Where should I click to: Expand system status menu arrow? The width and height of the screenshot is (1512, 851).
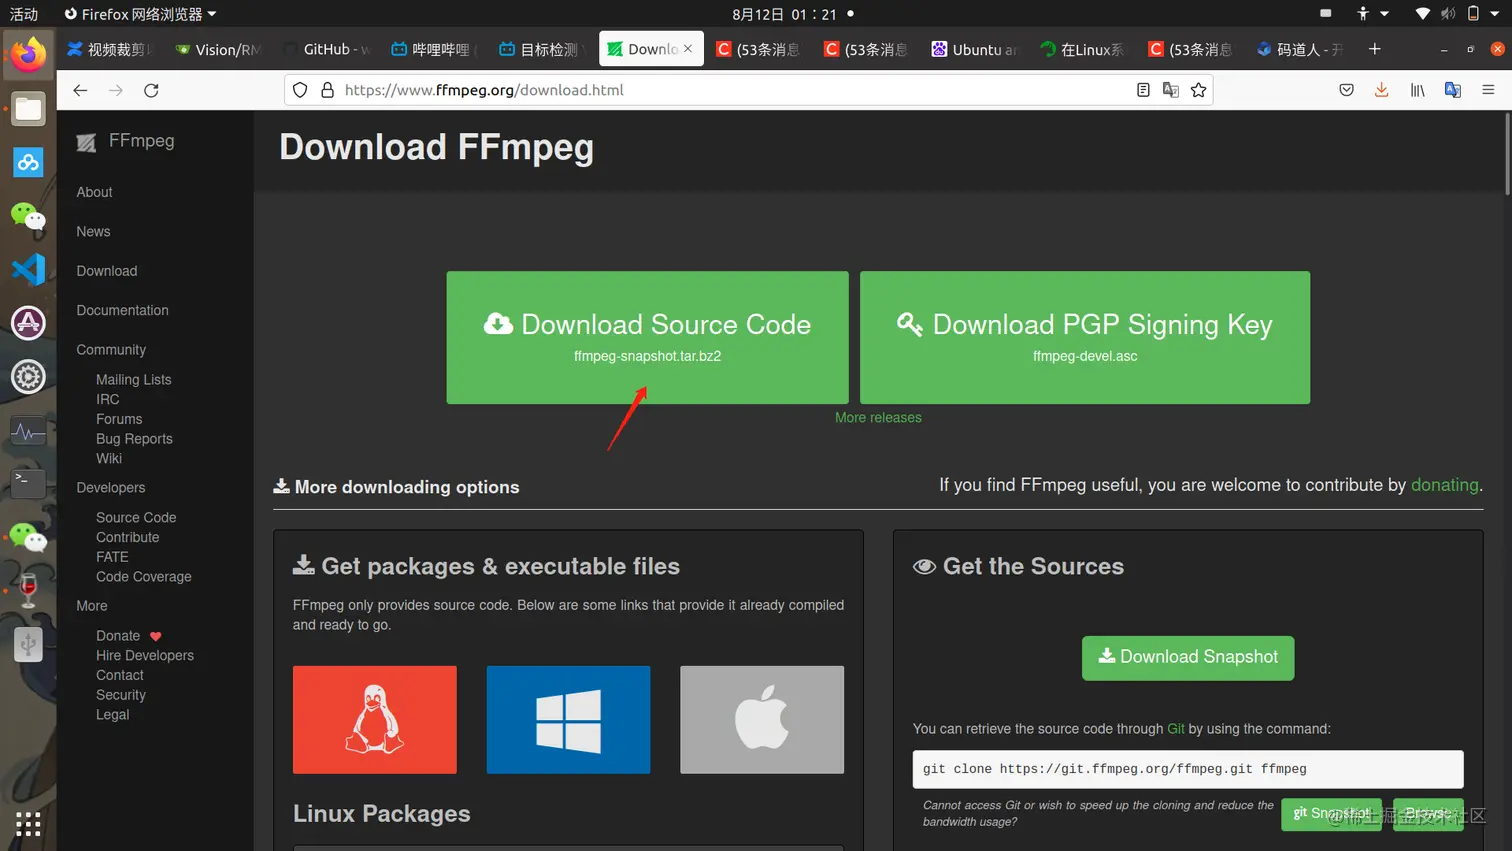pos(1495,14)
